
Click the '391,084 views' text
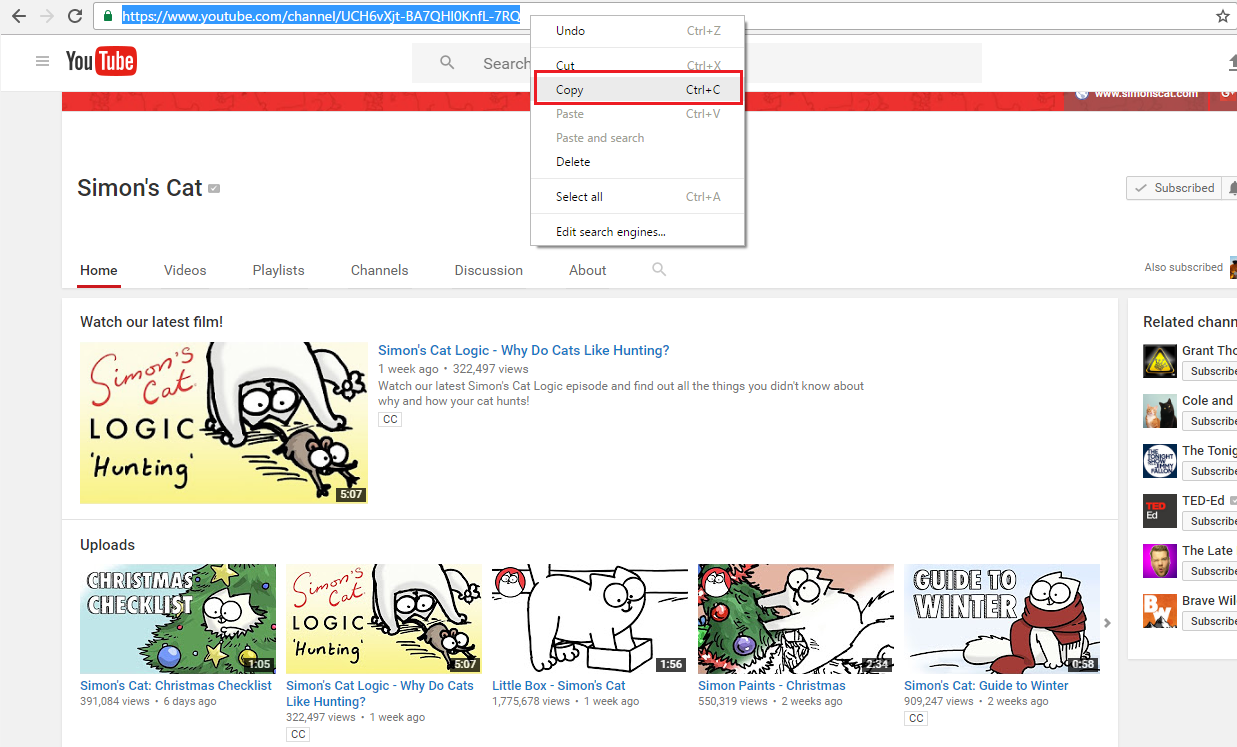click(x=115, y=702)
